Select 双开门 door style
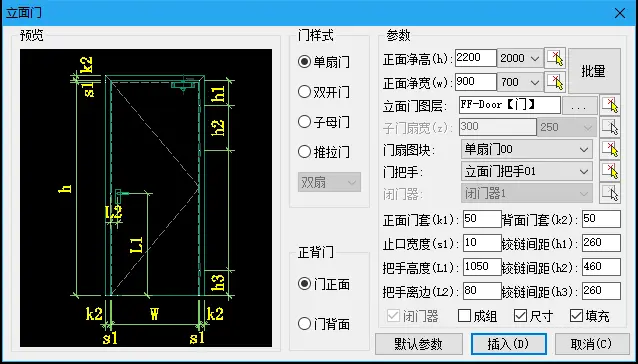The width and height of the screenshot is (638, 364). click(324, 92)
